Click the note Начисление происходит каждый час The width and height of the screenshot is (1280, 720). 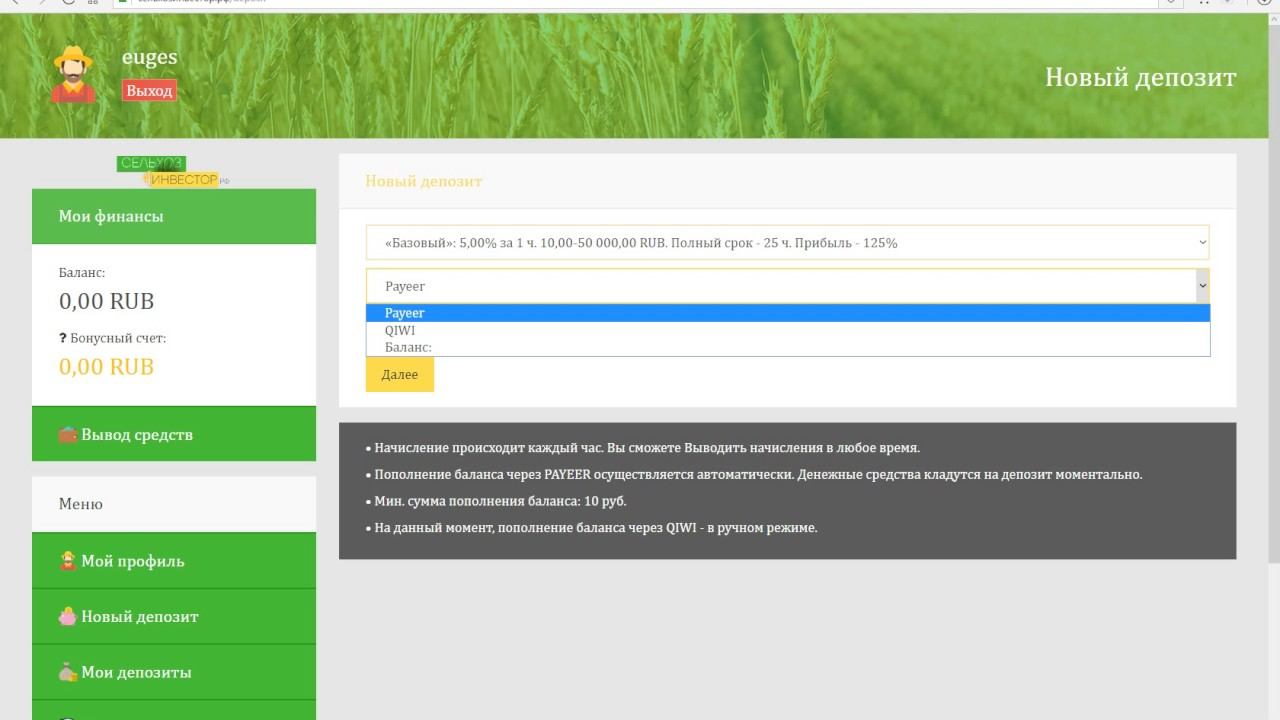click(x=642, y=448)
